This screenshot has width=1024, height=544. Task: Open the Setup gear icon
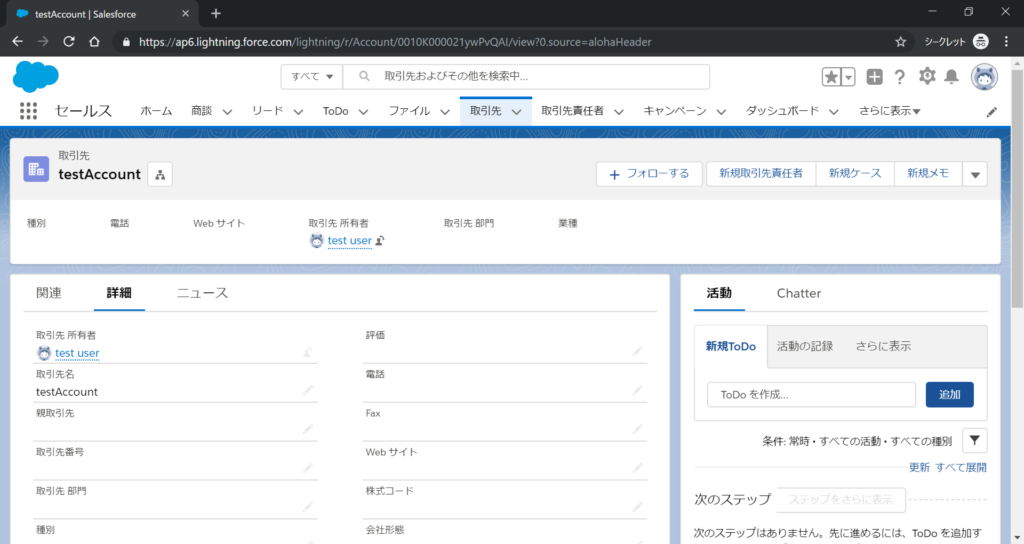tap(927, 77)
